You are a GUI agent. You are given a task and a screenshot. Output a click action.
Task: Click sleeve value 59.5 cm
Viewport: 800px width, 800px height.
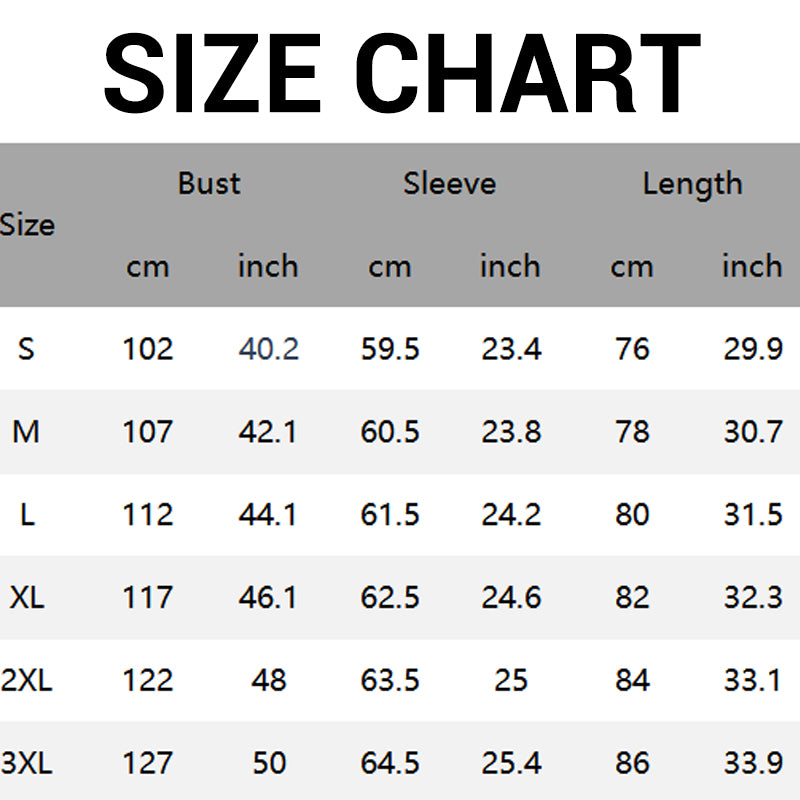click(x=390, y=349)
